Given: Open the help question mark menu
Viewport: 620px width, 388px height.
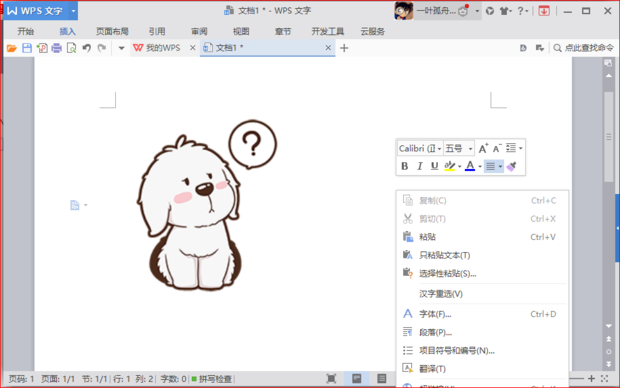Looking at the screenshot, I should (522, 11).
